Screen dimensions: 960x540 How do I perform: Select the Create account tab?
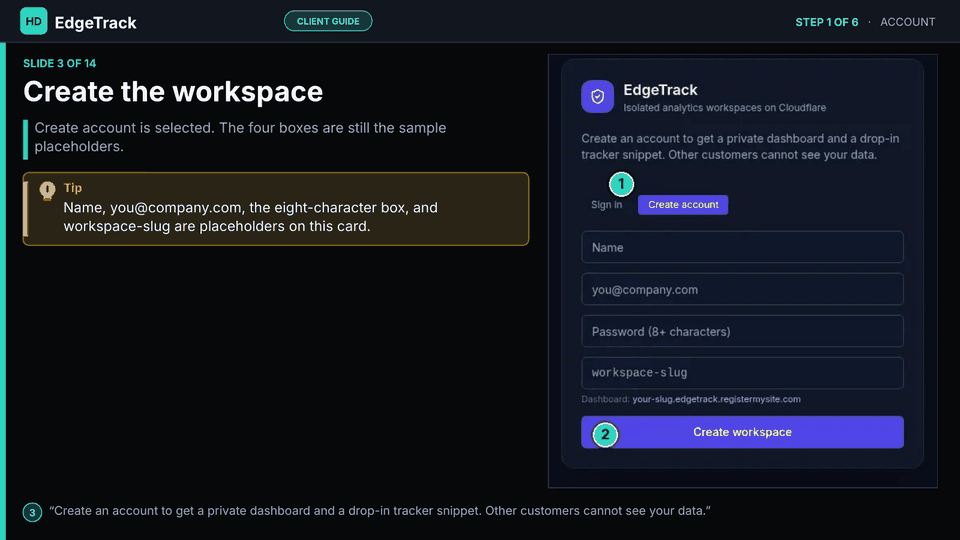(683, 204)
